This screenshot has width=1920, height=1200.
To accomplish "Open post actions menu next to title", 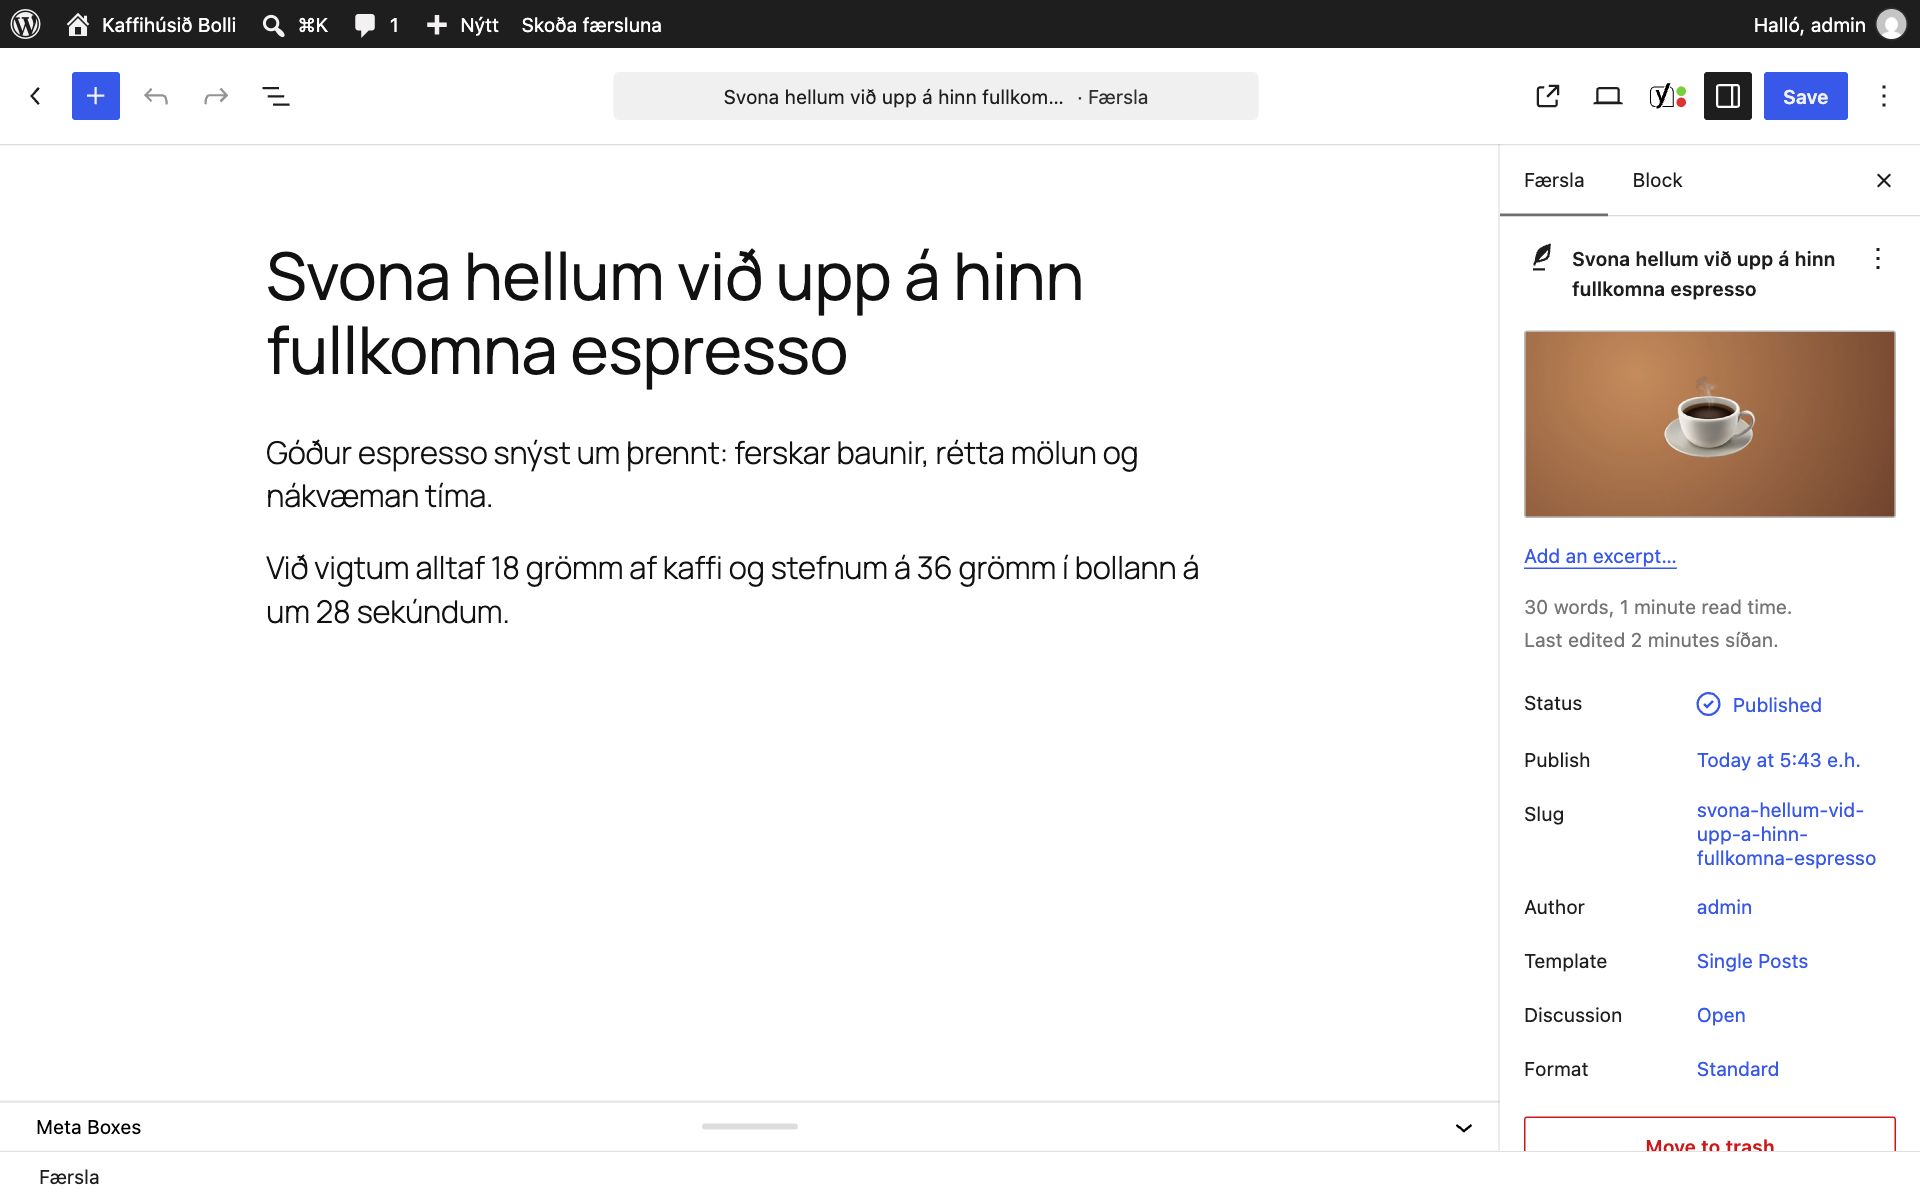I will coord(1878,259).
